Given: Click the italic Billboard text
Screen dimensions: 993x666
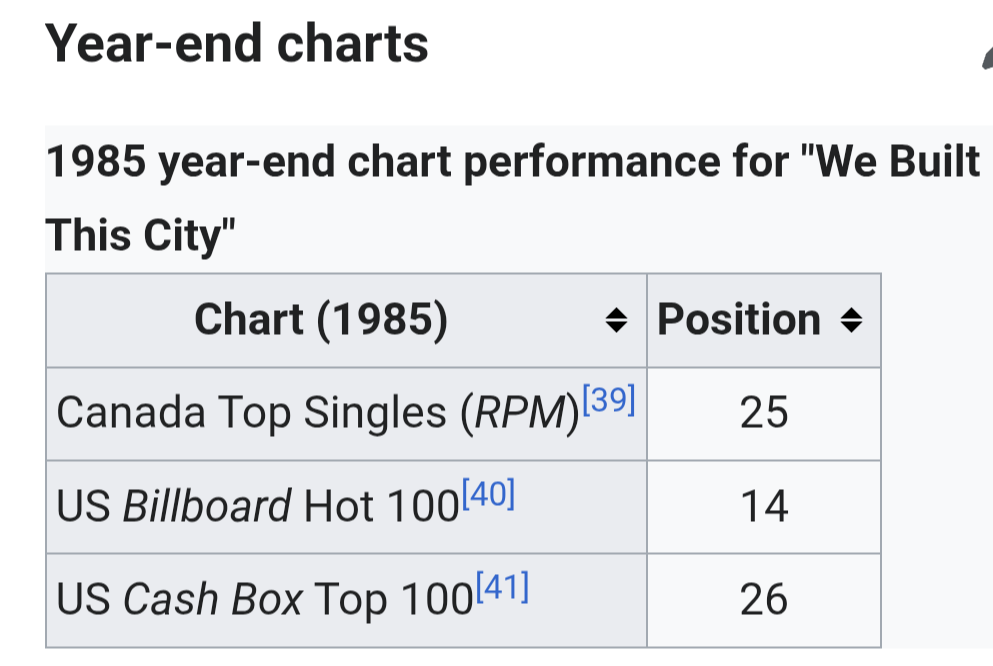Looking at the screenshot, I should [x=206, y=506].
